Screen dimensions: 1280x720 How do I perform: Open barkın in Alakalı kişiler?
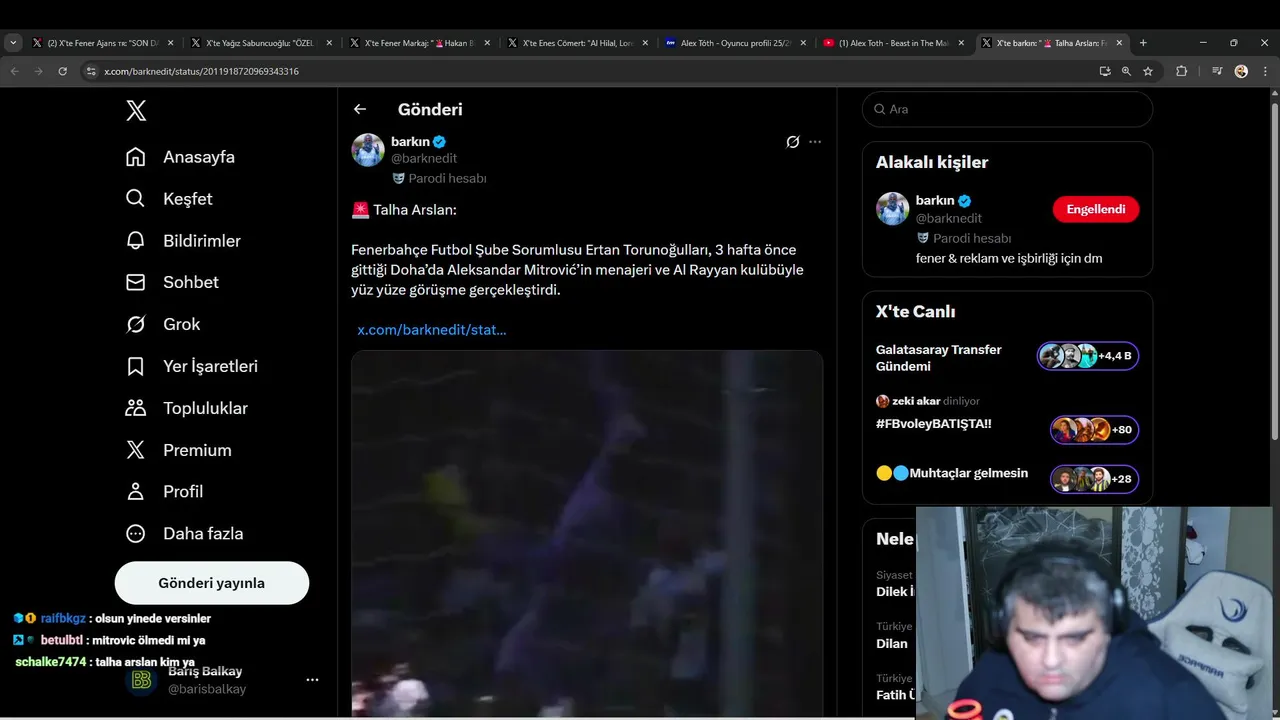pos(934,200)
